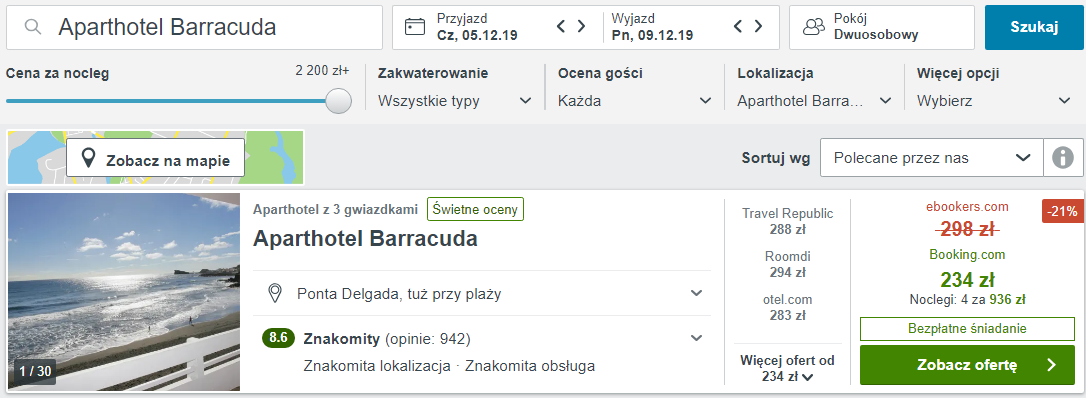Open the Zakwaterowanie Wszystkie typy dropdown
1086x398 pixels.
(455, 101)
